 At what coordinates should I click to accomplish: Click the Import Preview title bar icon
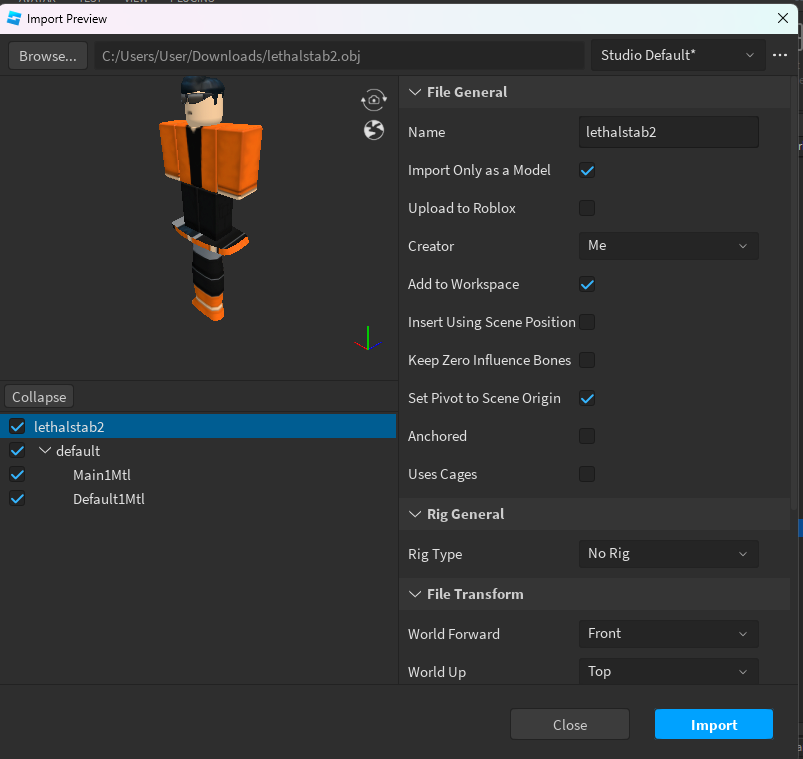pyautogui.click(x=14, y=18)
